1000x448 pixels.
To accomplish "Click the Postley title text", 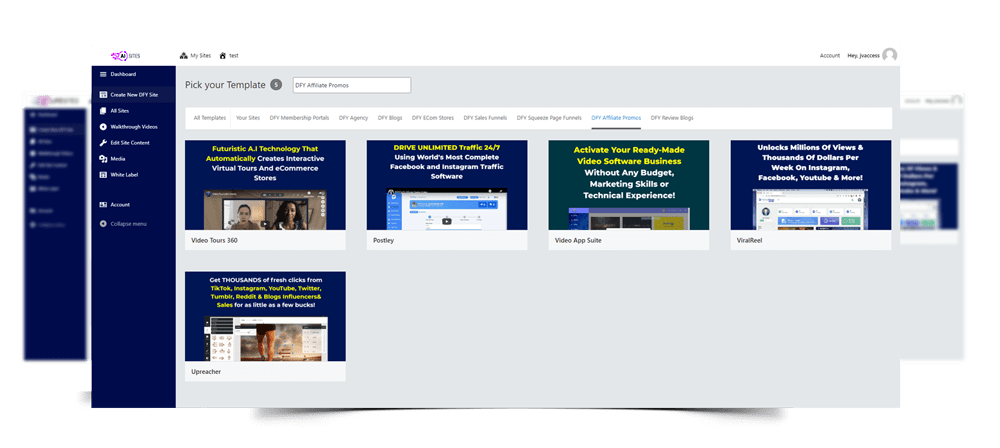I will pos(383,241).
